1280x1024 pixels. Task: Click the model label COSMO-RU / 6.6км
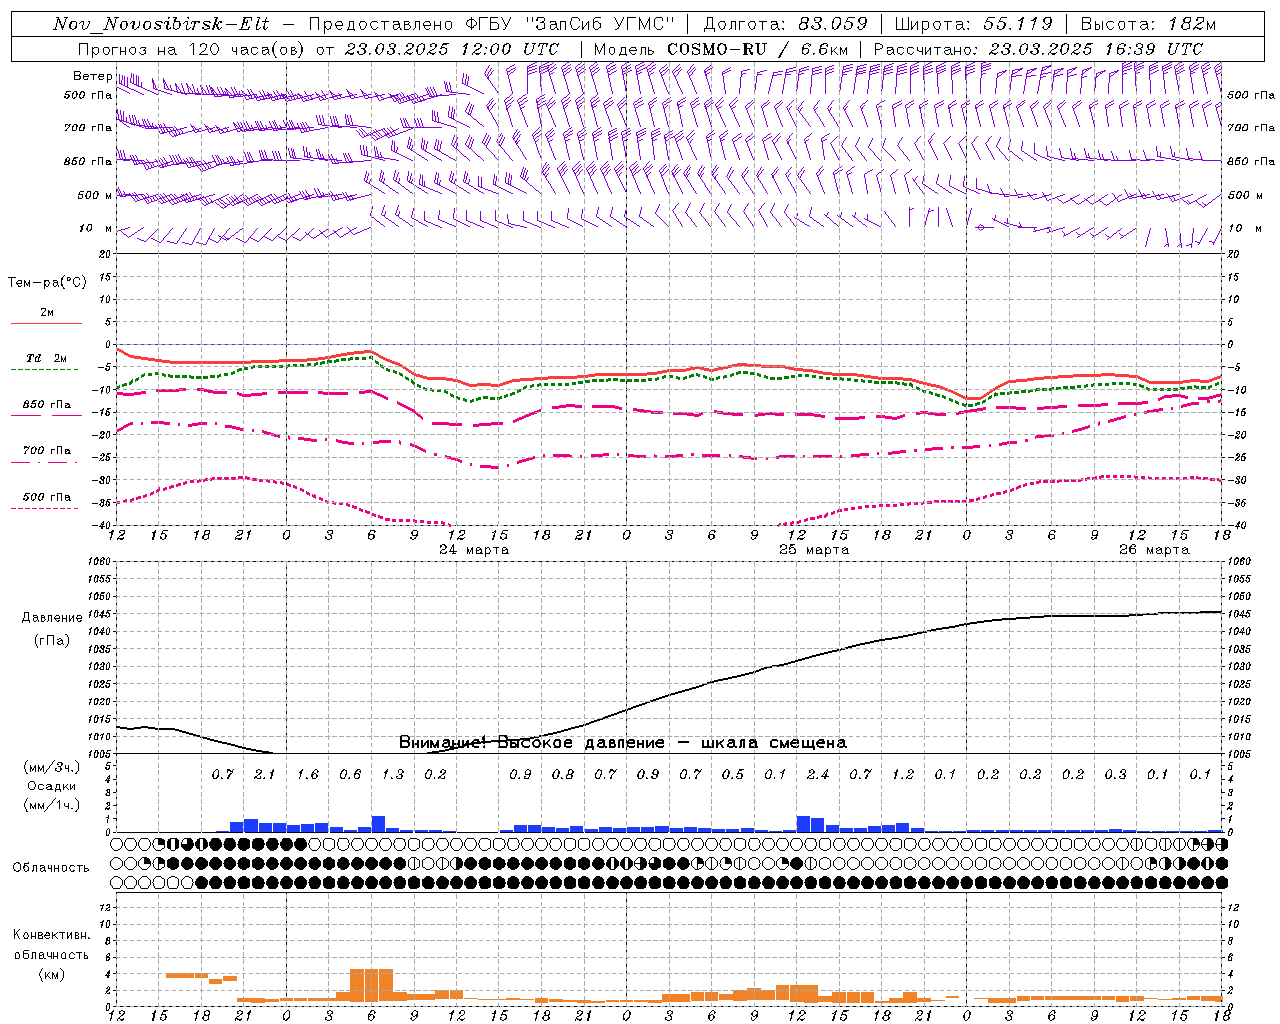coord(757,49)
